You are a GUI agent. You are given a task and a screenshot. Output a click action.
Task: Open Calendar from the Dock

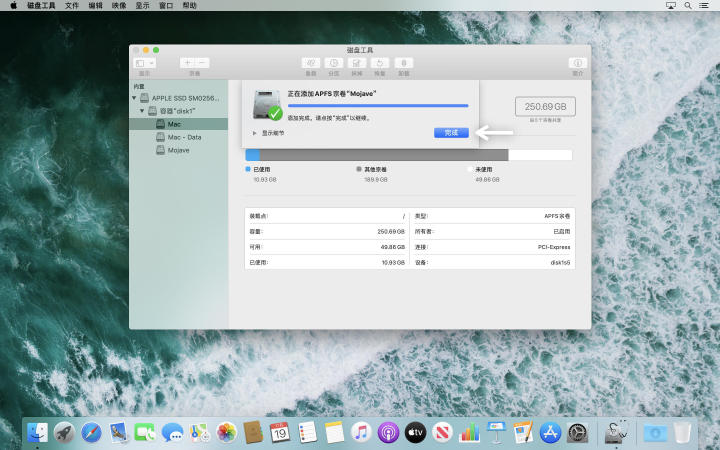tap(280, 433)
